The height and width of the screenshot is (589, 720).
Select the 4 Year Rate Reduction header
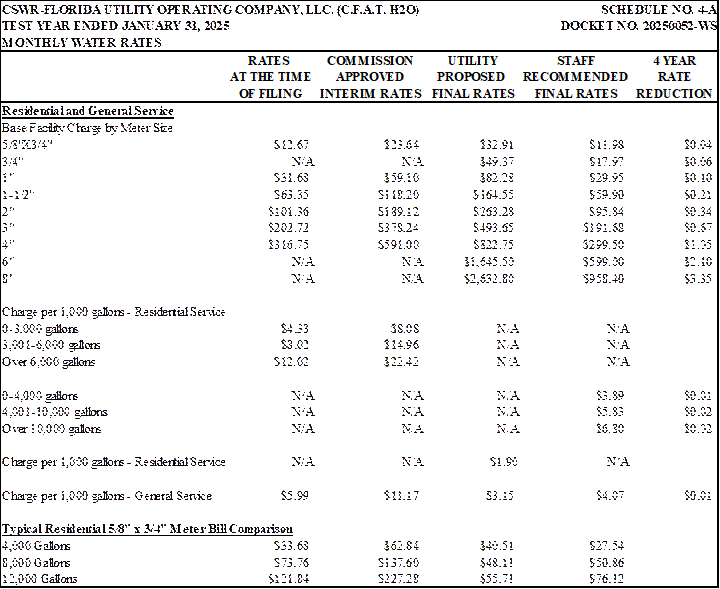(674, 77)
